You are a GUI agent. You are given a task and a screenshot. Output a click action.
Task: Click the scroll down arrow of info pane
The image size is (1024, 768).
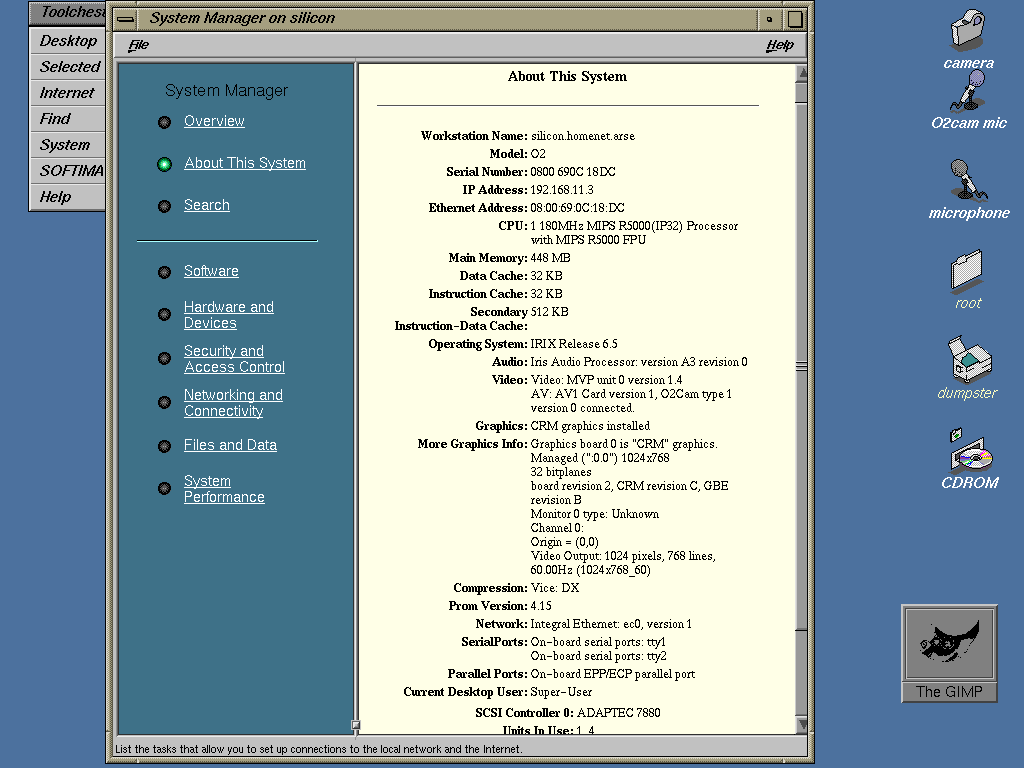[801, 724]
